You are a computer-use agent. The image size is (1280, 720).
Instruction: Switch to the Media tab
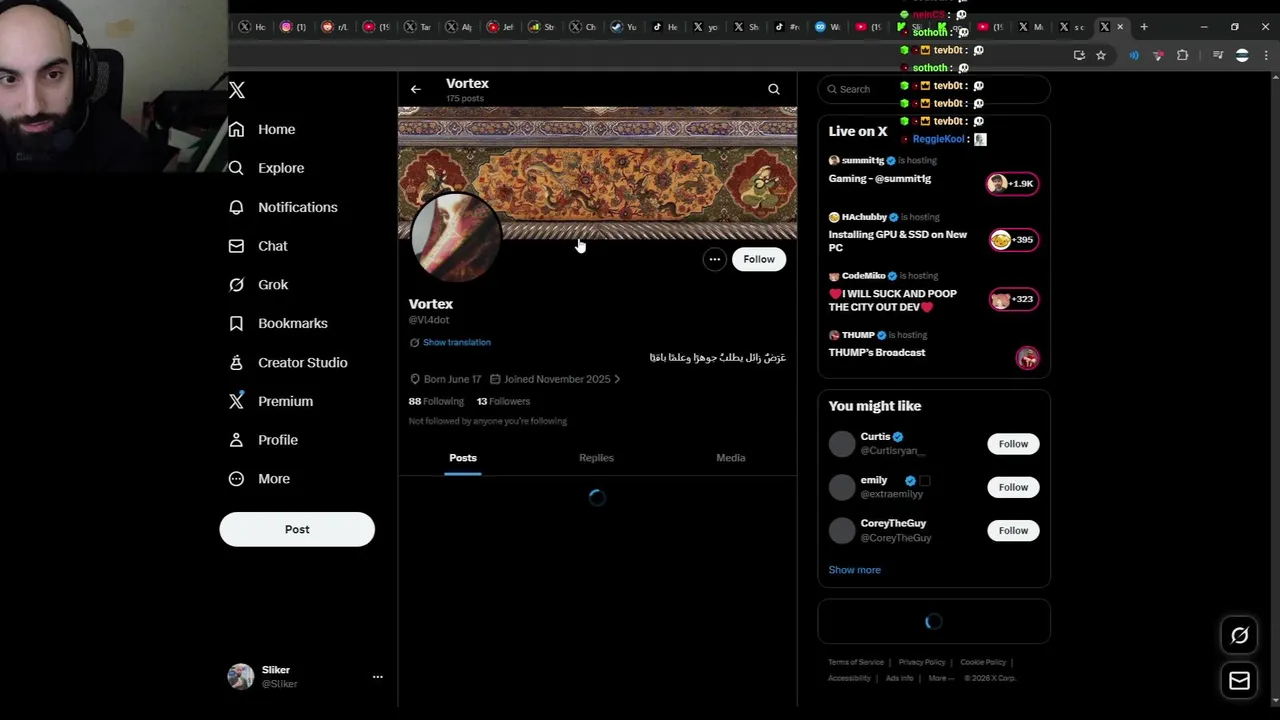point(731,458)
